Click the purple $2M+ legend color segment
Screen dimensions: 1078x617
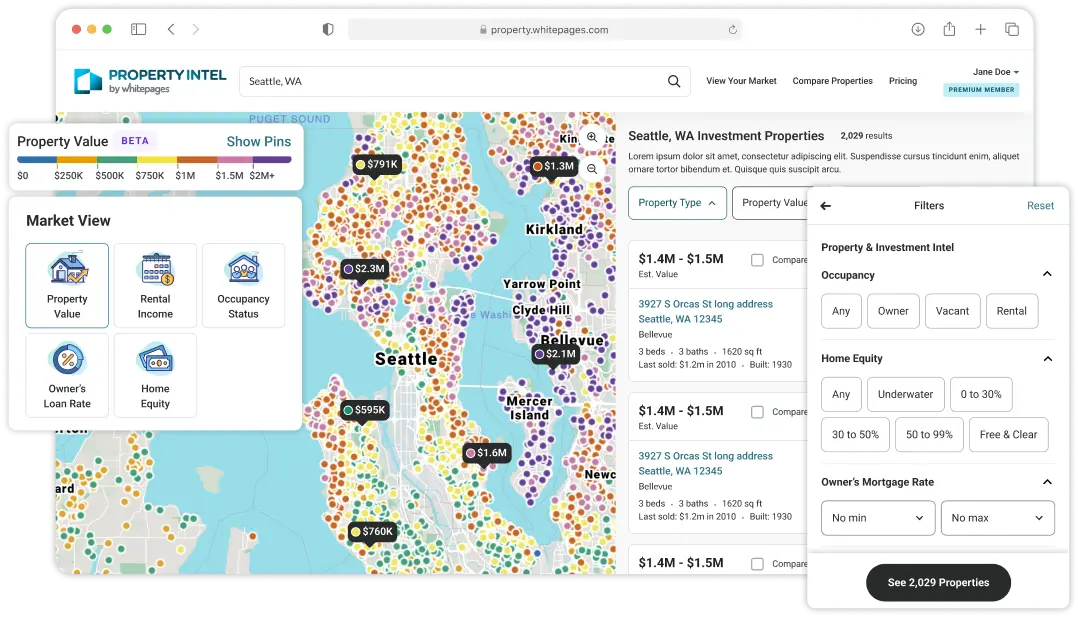(x=272, y=160)
